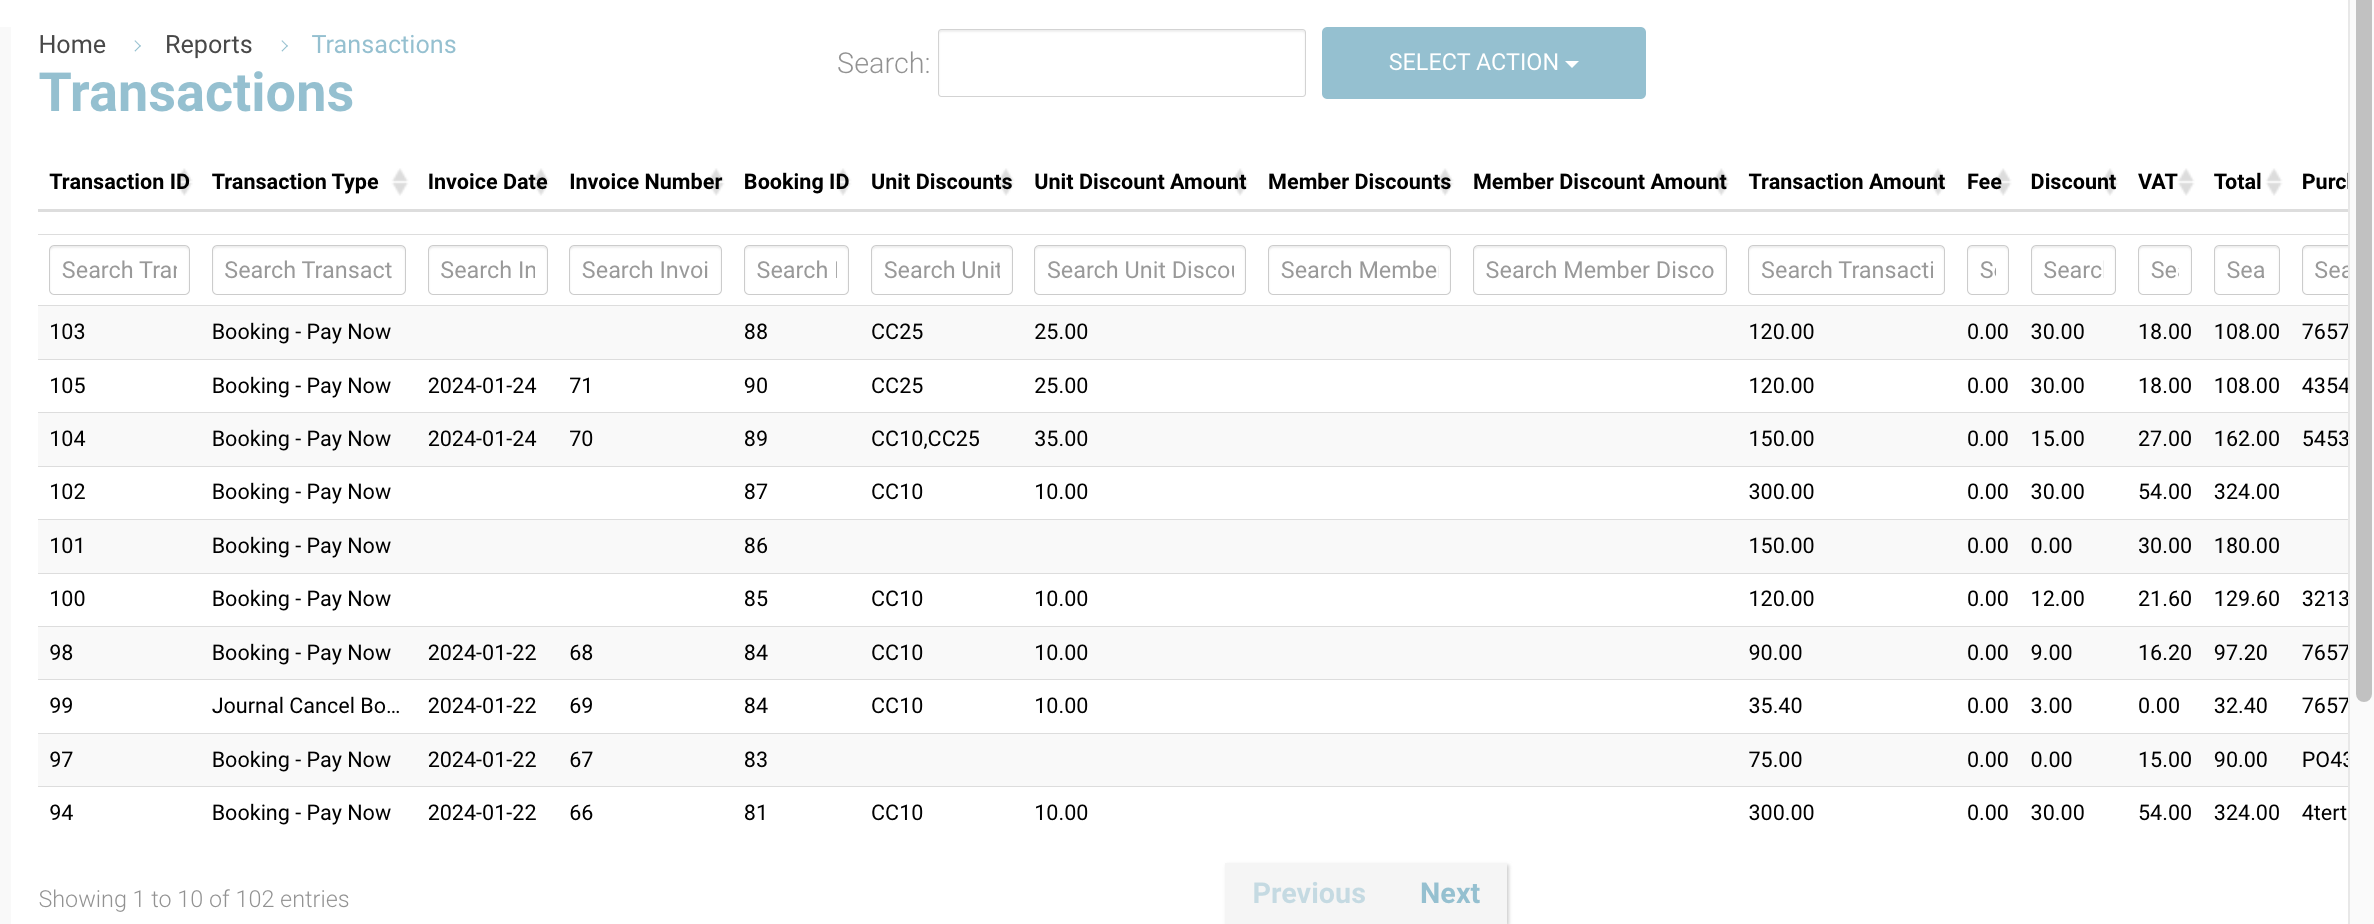Click Search Unit Discount Amount filter
The image size is (2374, 924).
click(1139, 270)
